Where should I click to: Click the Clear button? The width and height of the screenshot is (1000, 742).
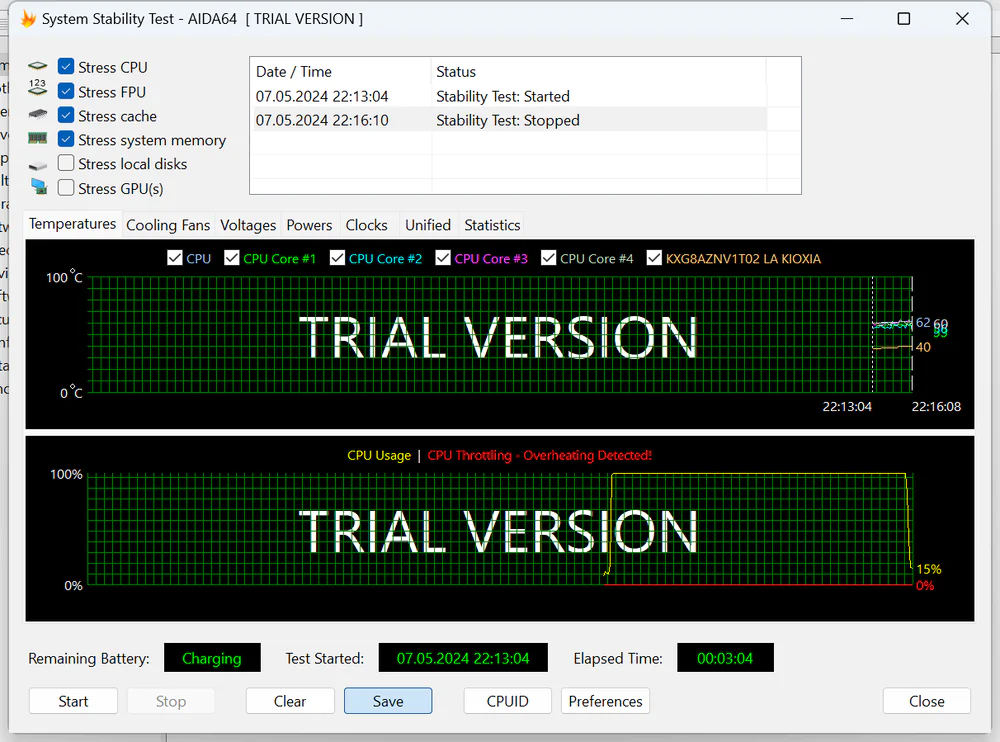[x=290, y=701]
